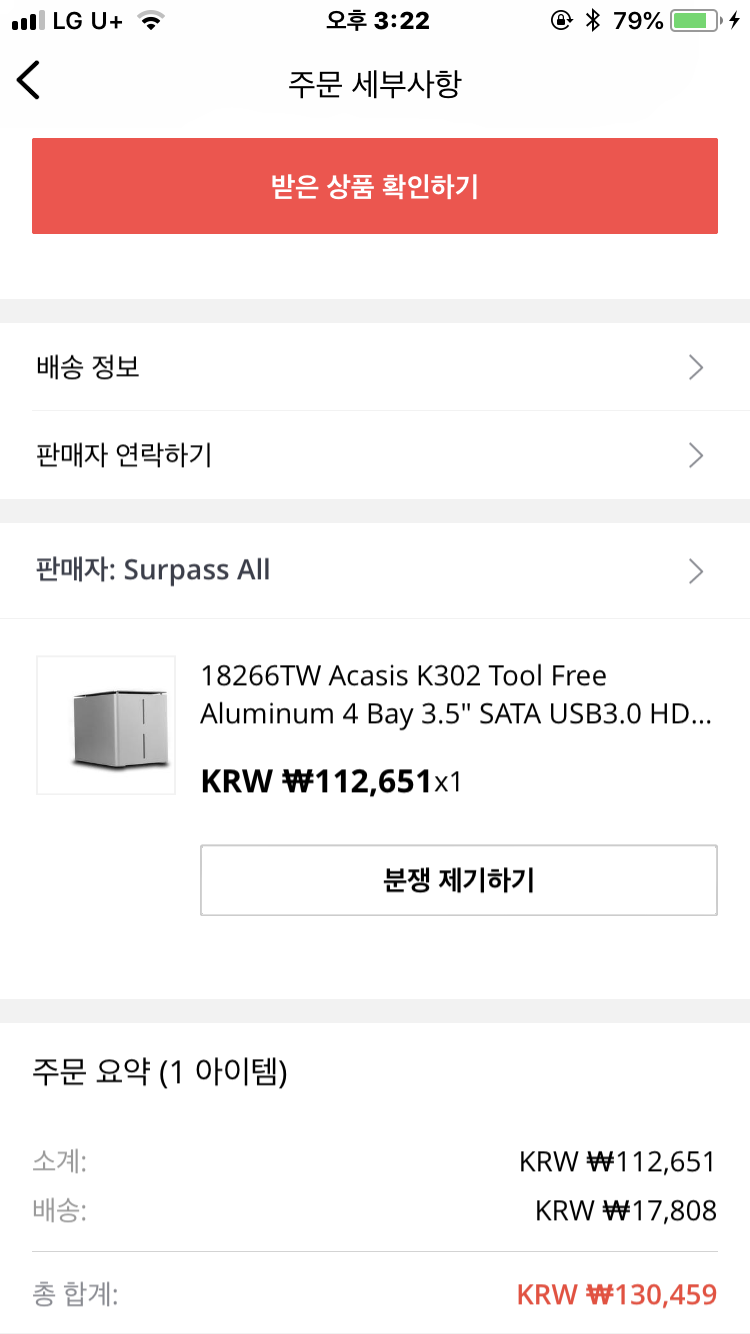Image resolution: width=750 pixels, height=1334 pixels.
Task: Tap the rotation lock status icon
Action: (x=562, y=21)
